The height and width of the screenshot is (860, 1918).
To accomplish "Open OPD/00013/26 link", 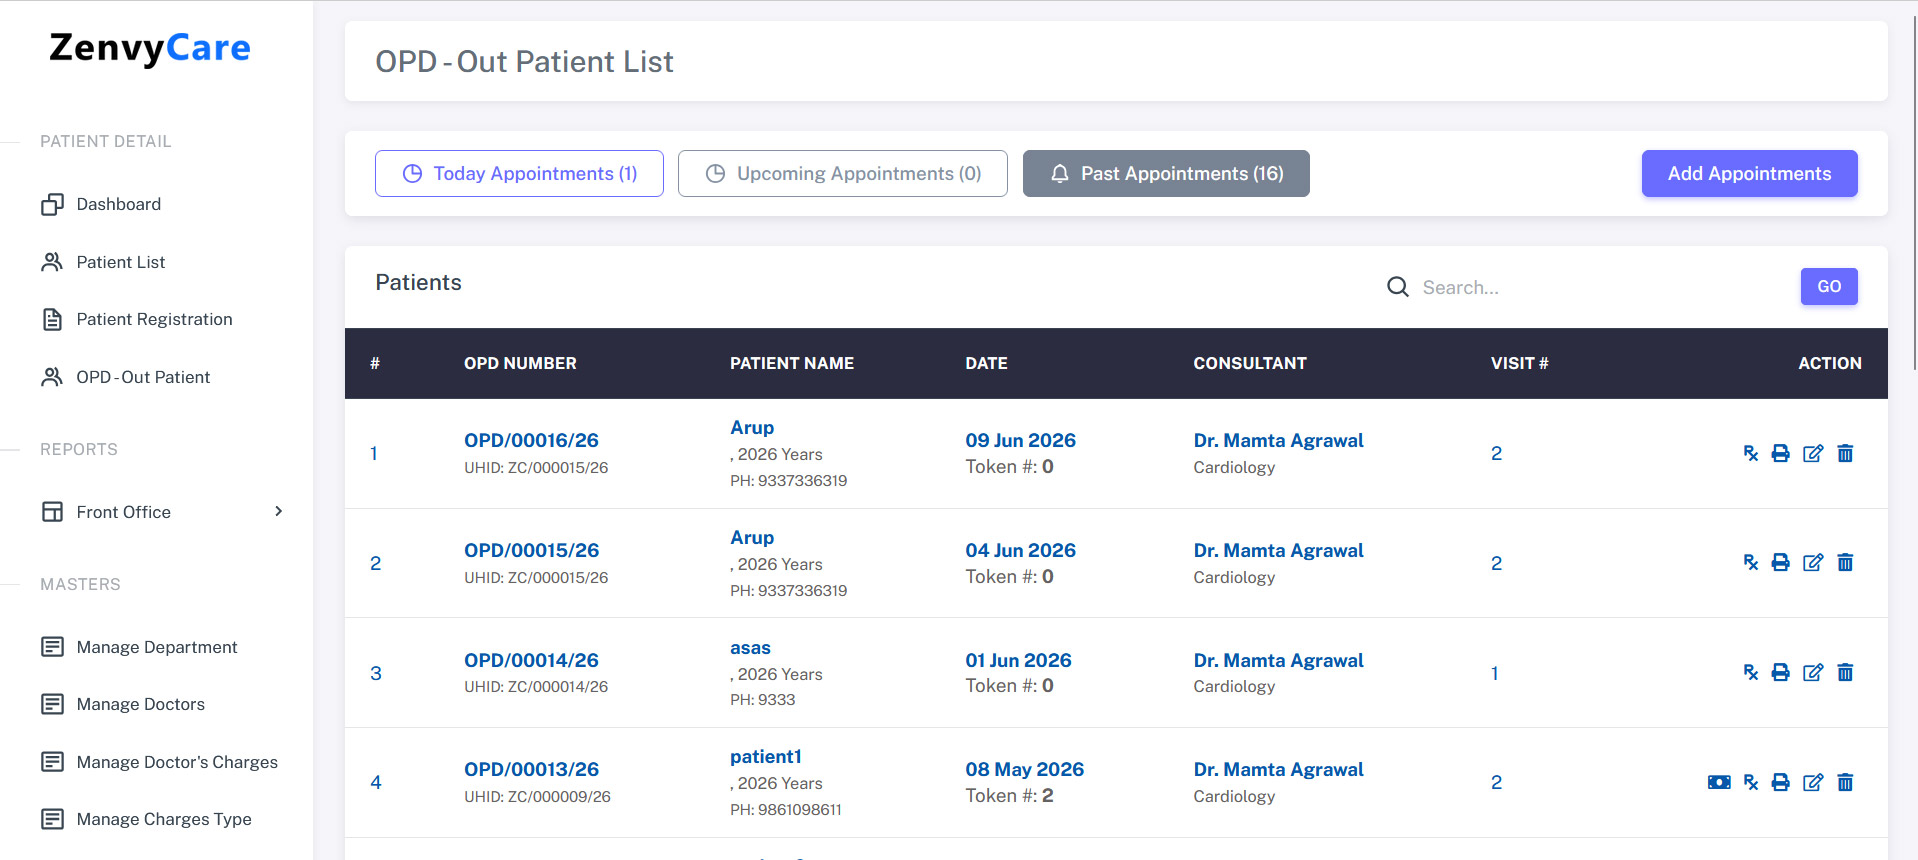I will (x=531, y=769).
